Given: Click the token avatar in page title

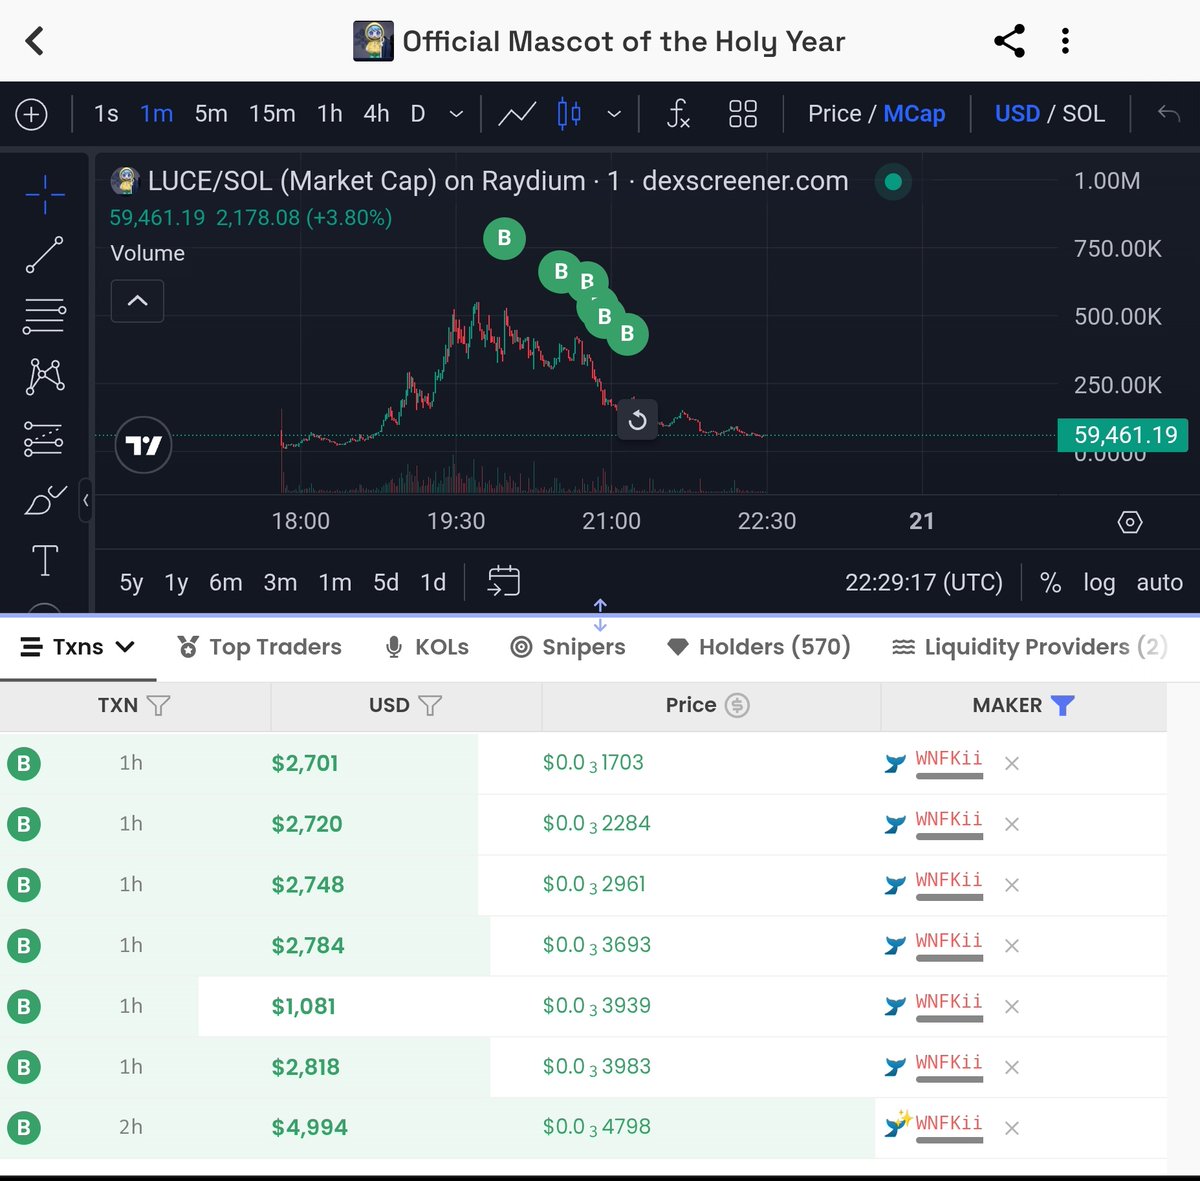Looking at the screenshot, I should (373, 41).
